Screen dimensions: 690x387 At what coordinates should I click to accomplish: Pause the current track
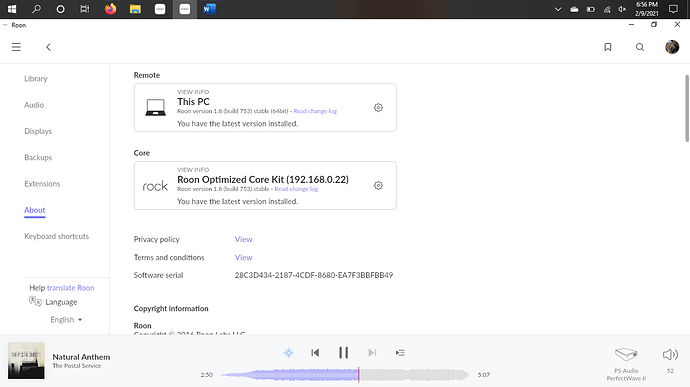pyautogui.click(x=343, y=353)
